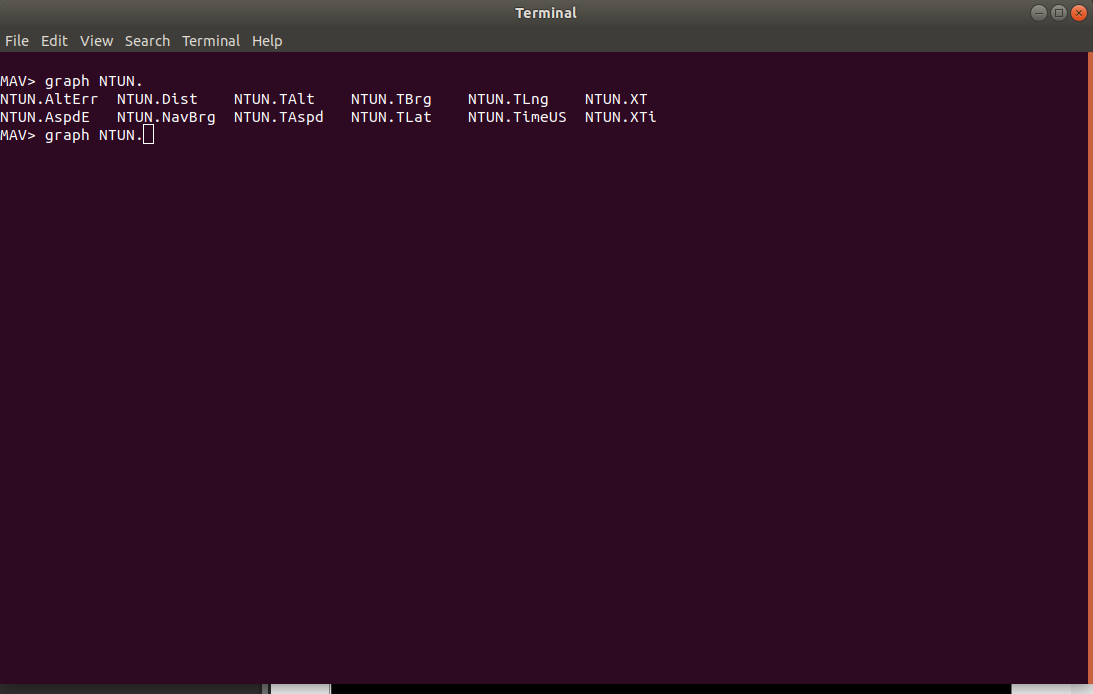Click the Terminal title bar text
The image size is (1093, 694).
546,13
